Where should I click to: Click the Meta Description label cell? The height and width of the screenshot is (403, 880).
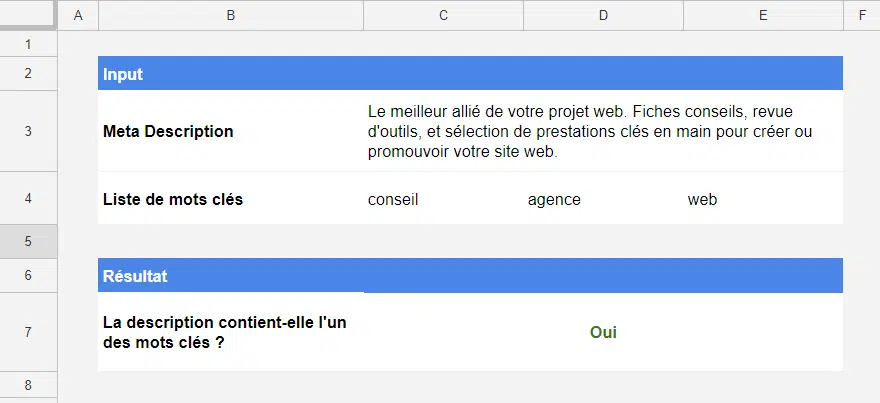[x=231, y=131]
